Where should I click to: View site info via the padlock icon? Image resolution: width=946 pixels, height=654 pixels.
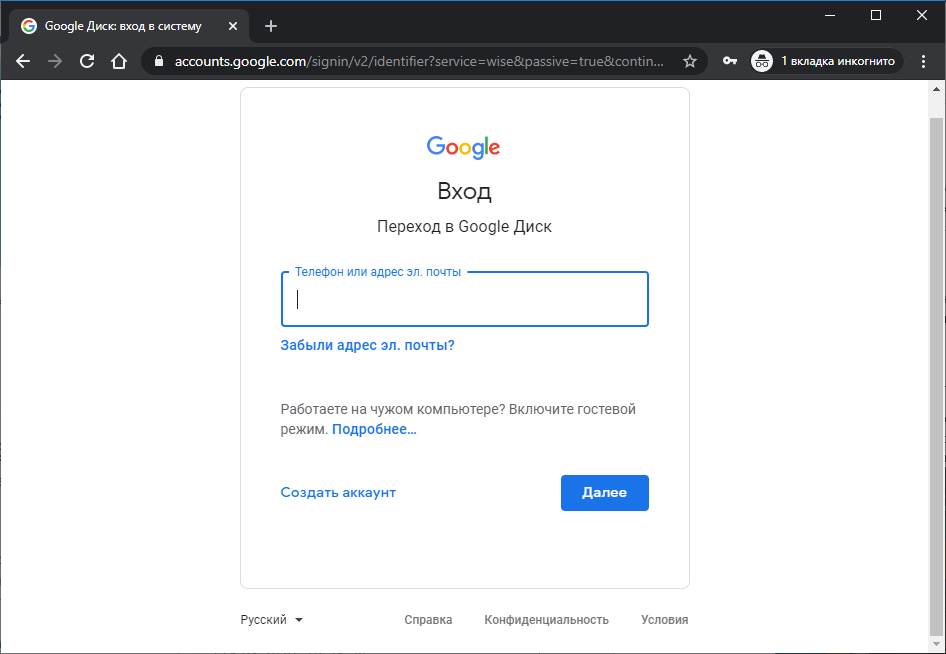159,61
